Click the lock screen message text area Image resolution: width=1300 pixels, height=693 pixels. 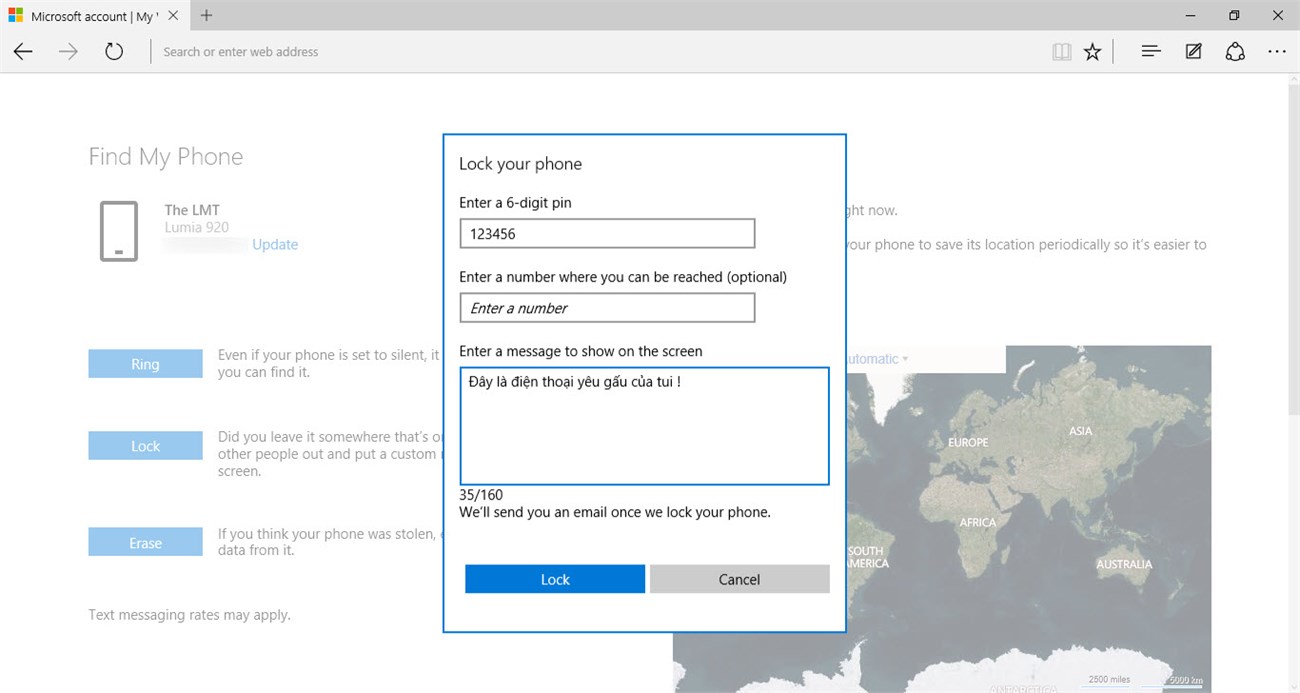pyautogui.click(x=644, y=426)
